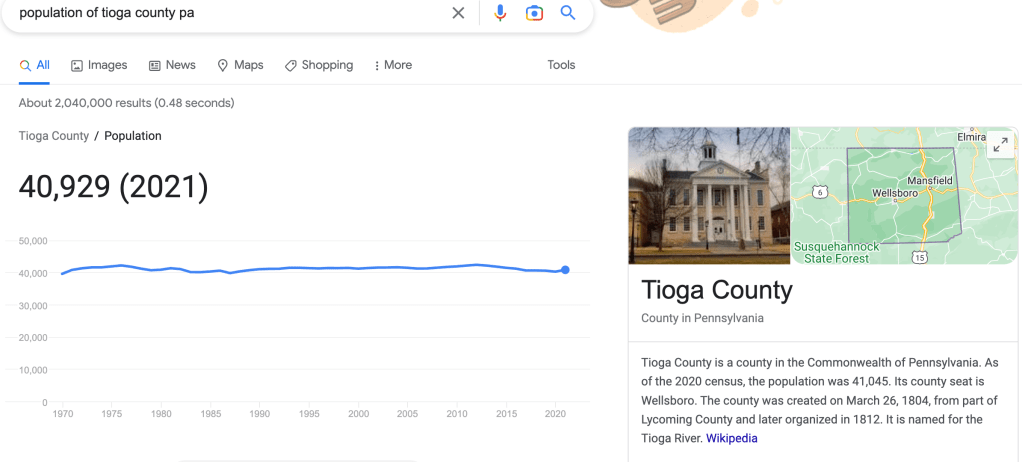Switch to the News tab
1022x462 pixels.
pos(172,65)
